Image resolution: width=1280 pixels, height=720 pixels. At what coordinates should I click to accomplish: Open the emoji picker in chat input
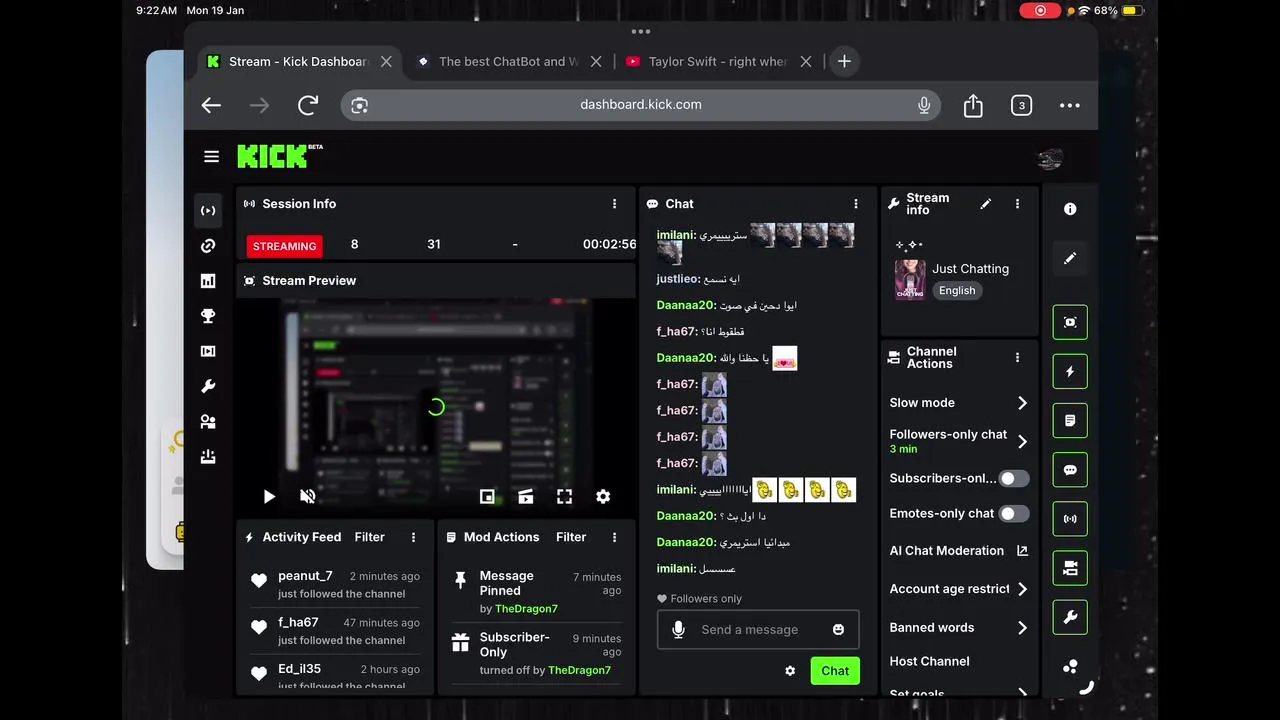(x=838, y=629)
